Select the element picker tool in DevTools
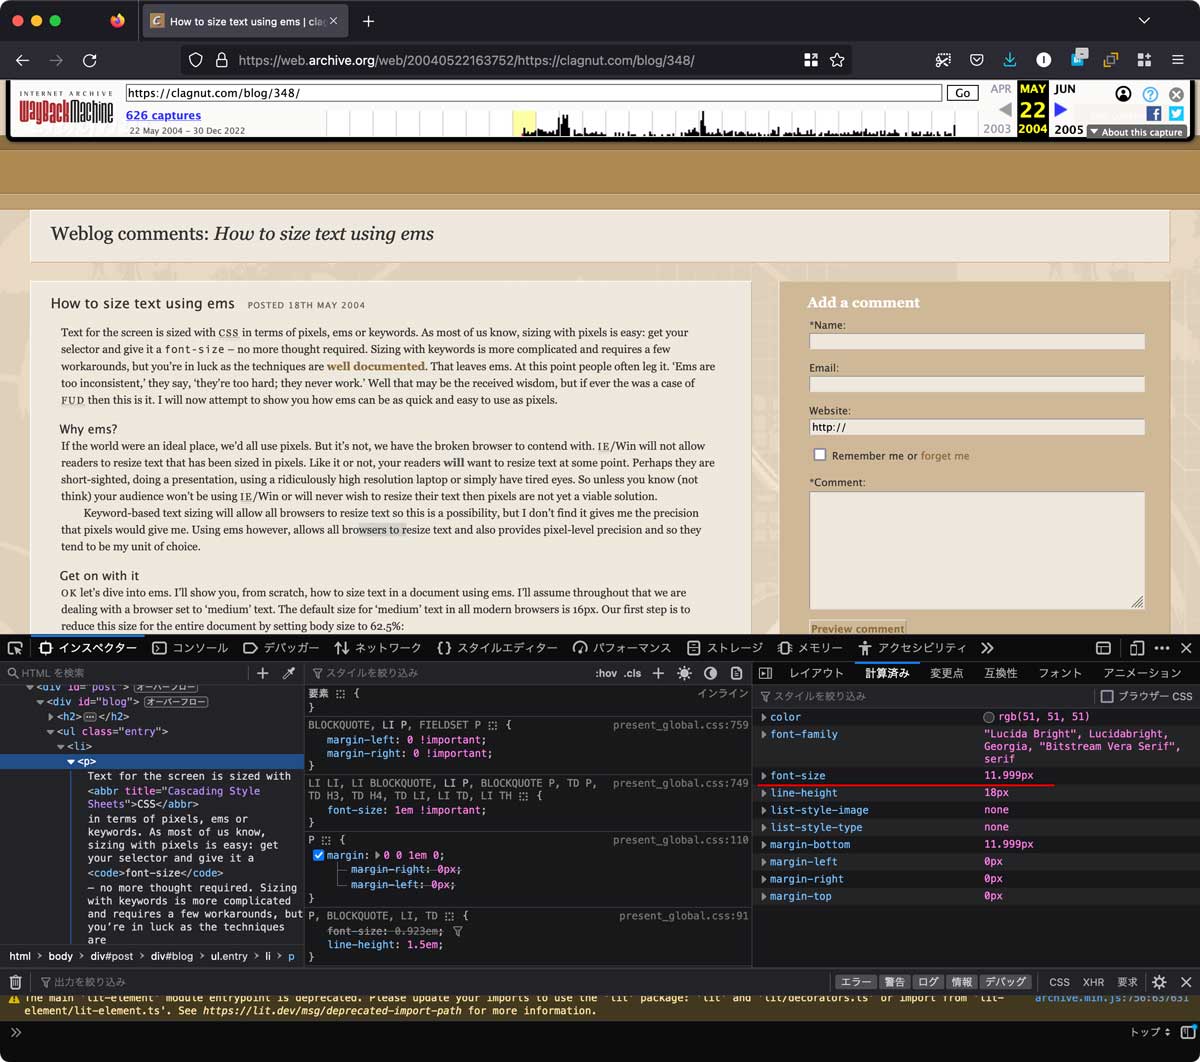 point(15,647)
